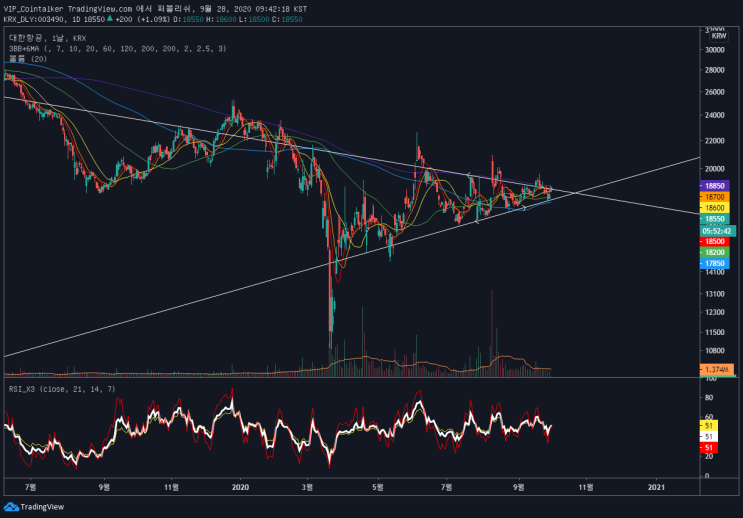
Task: Click the white 51 RSI value tag
Action: (x=709, y=436)
